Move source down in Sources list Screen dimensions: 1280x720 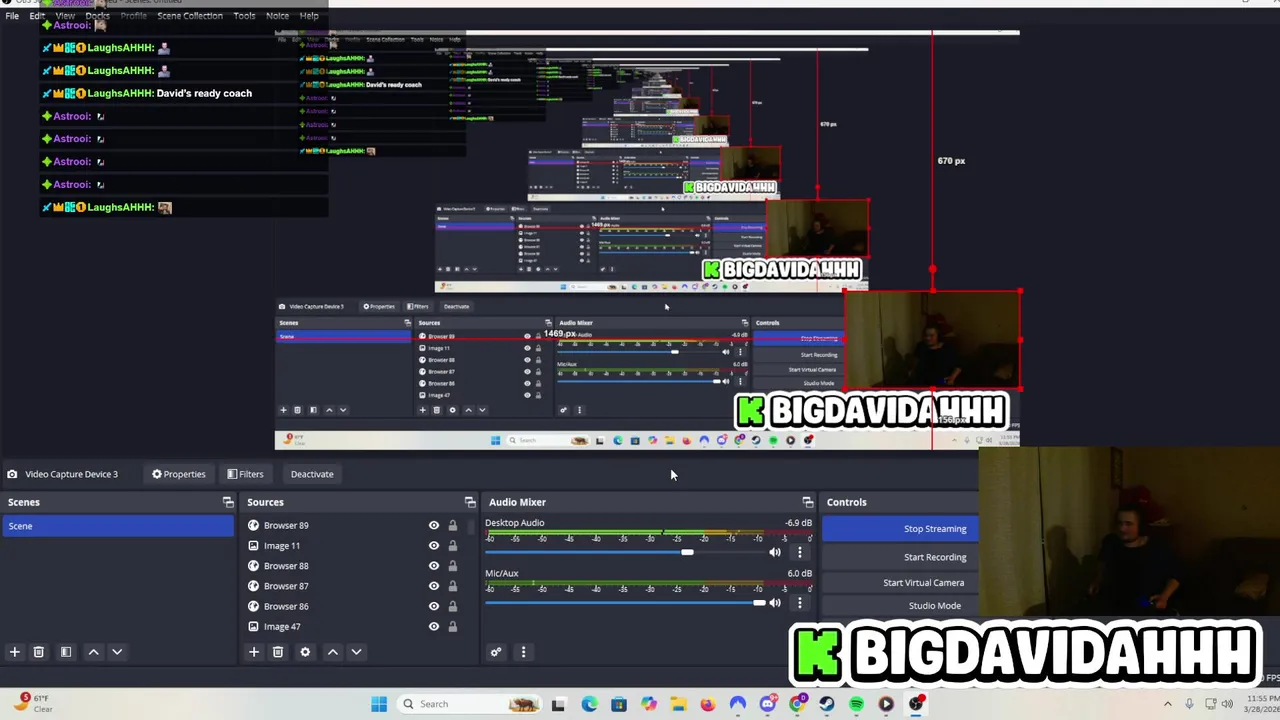coord(356,652)
